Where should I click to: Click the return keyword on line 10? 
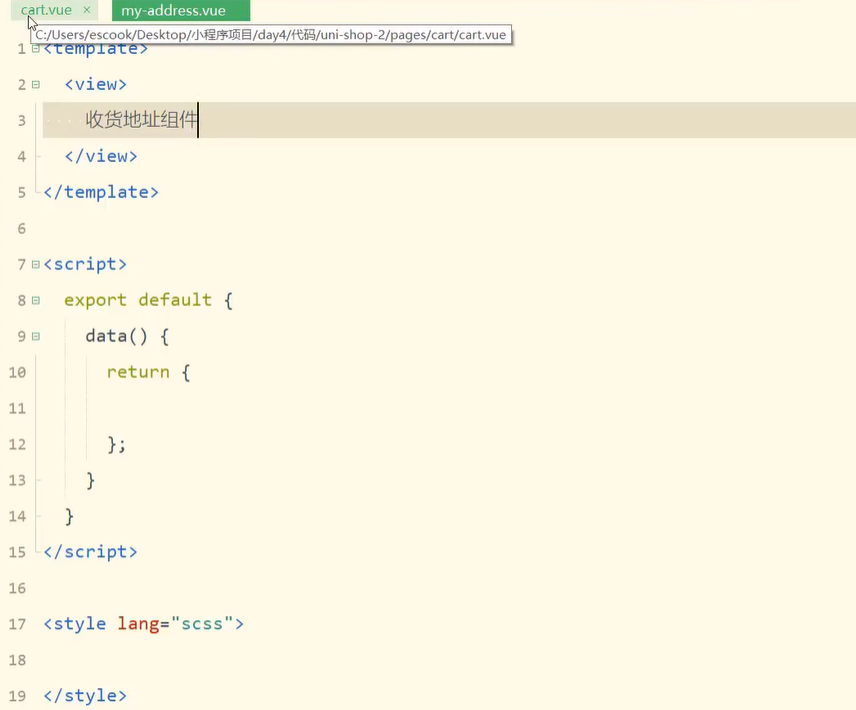pos(138,372)
